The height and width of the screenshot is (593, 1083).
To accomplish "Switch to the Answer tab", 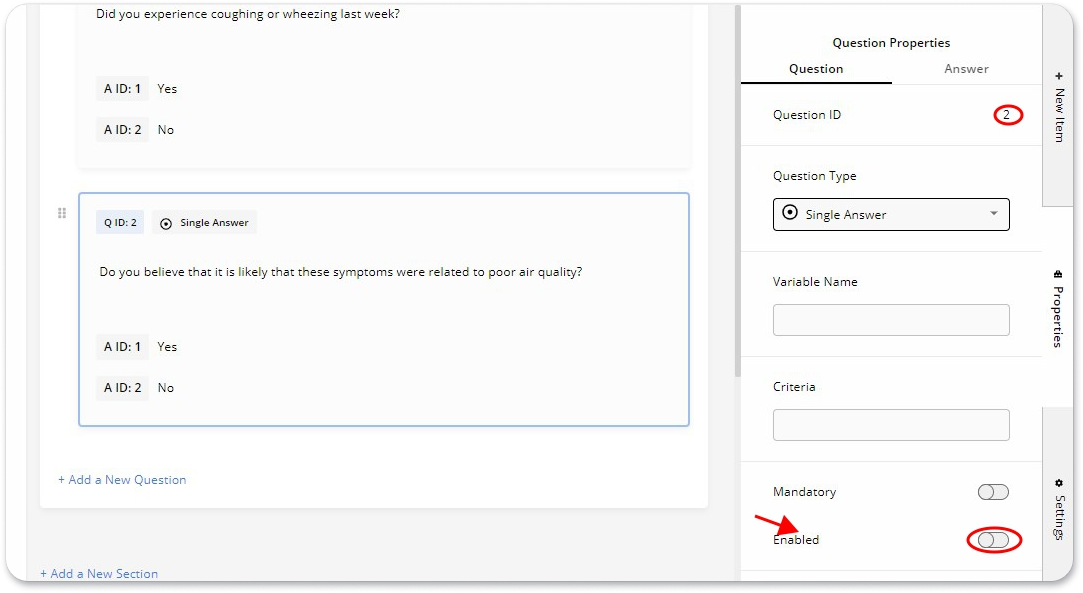I will coord(966,68).
